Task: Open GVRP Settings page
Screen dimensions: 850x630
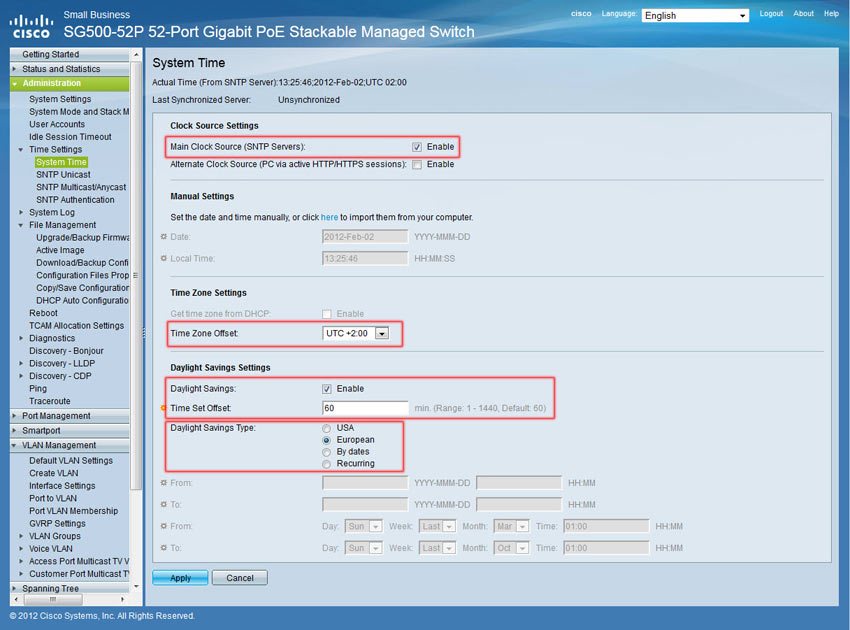Action: point(57,524)
